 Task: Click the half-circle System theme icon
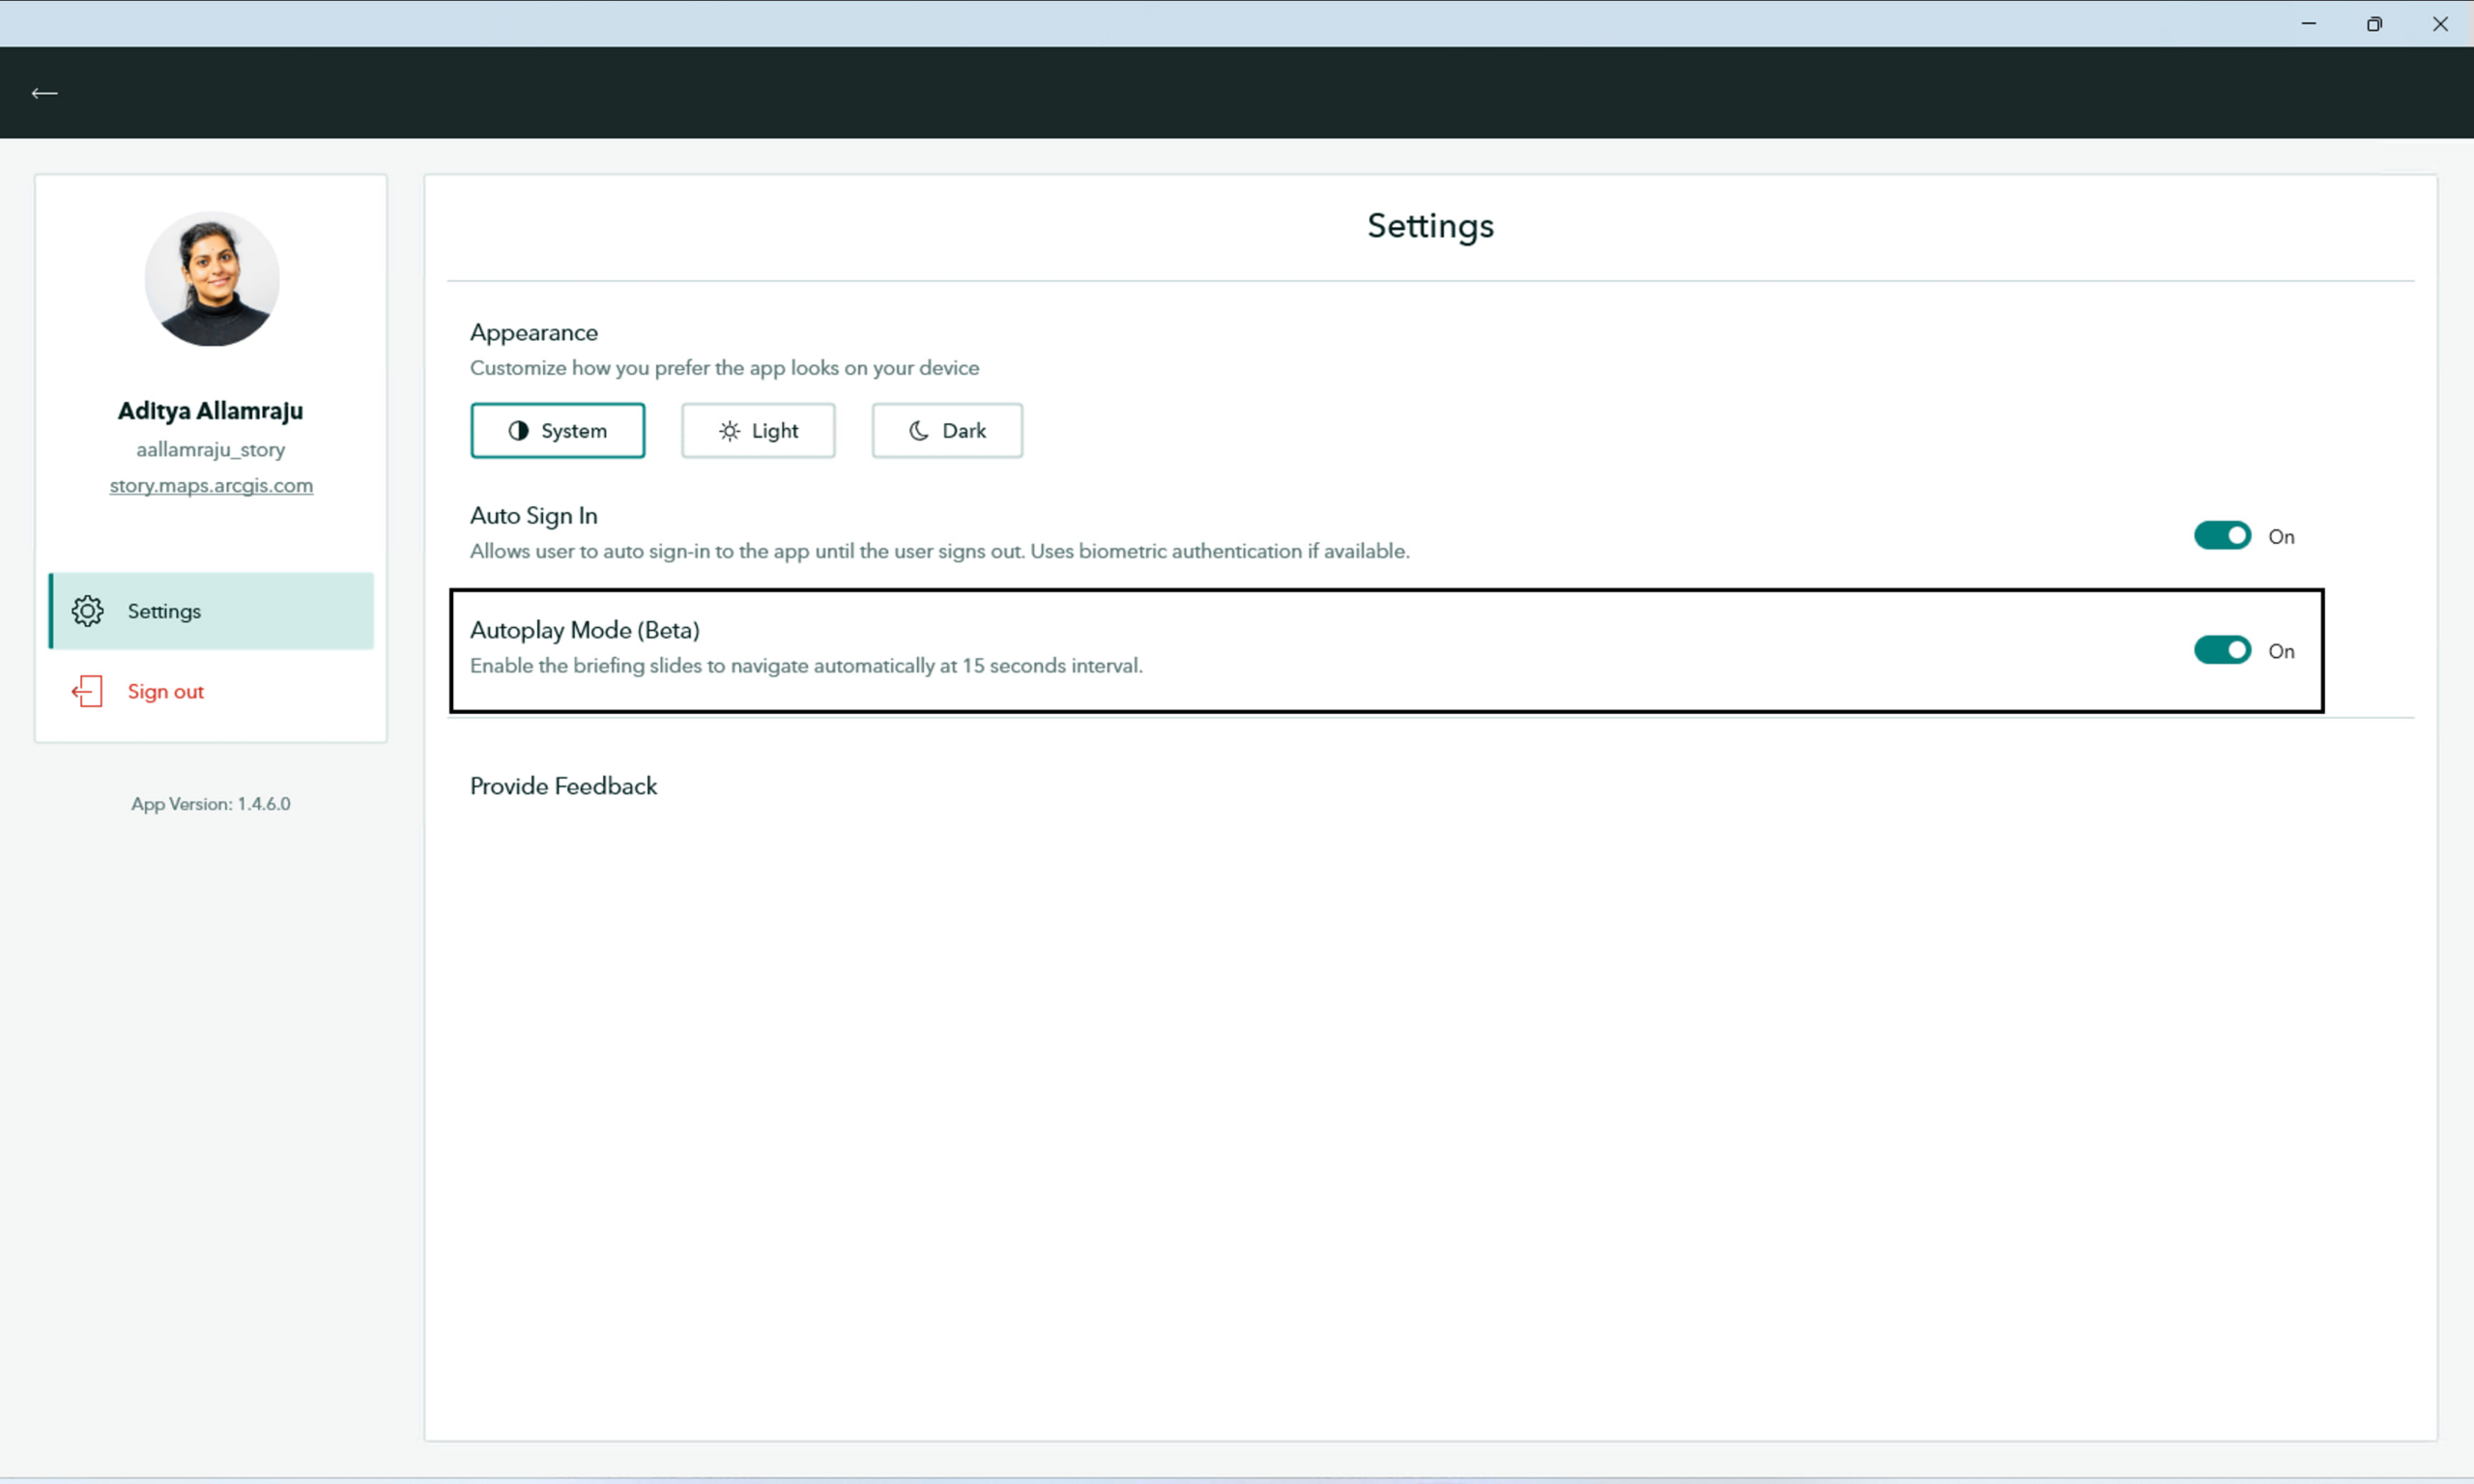coord(518,431)
